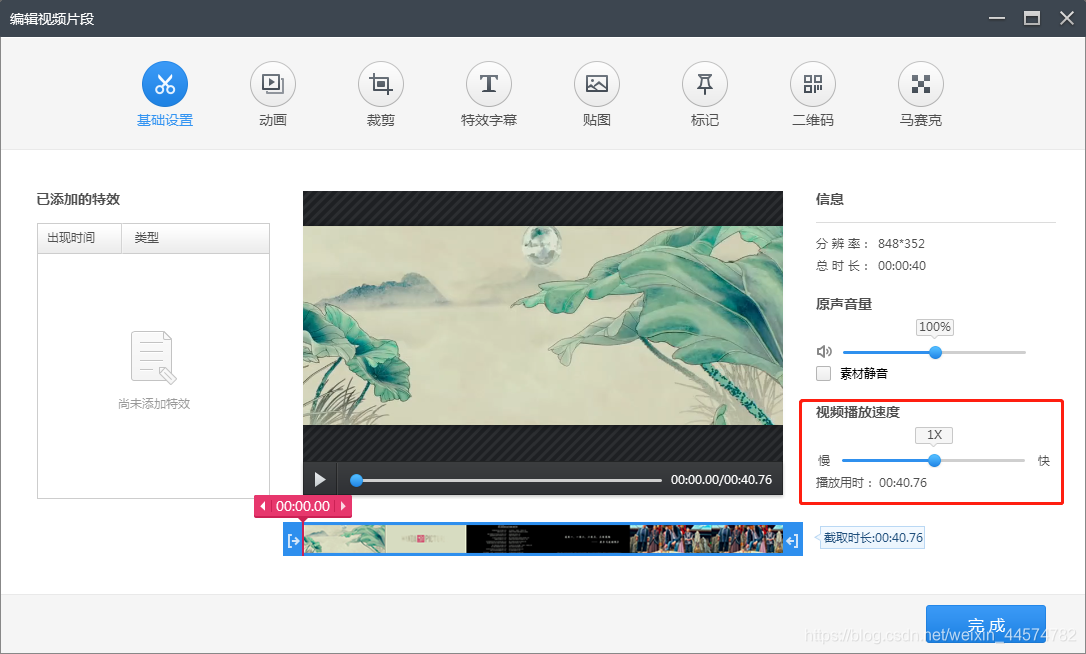Click the lotus frame thumbnail in timeline
Viewport: 1086px width, 654px height.
344,539
